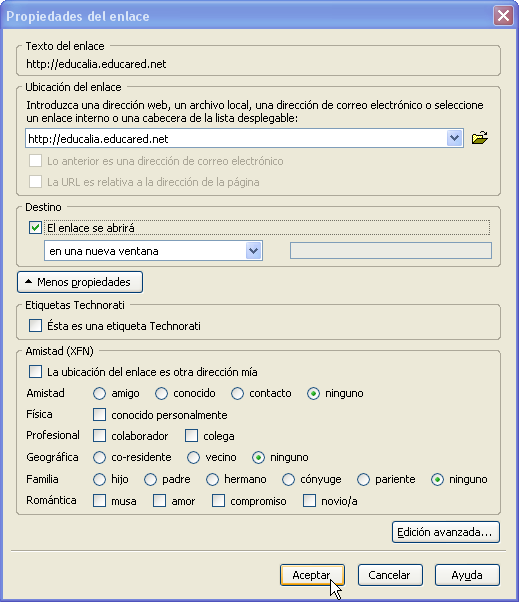
Task: Check the 'colaborador' professional option
Action: pos(99,436)
